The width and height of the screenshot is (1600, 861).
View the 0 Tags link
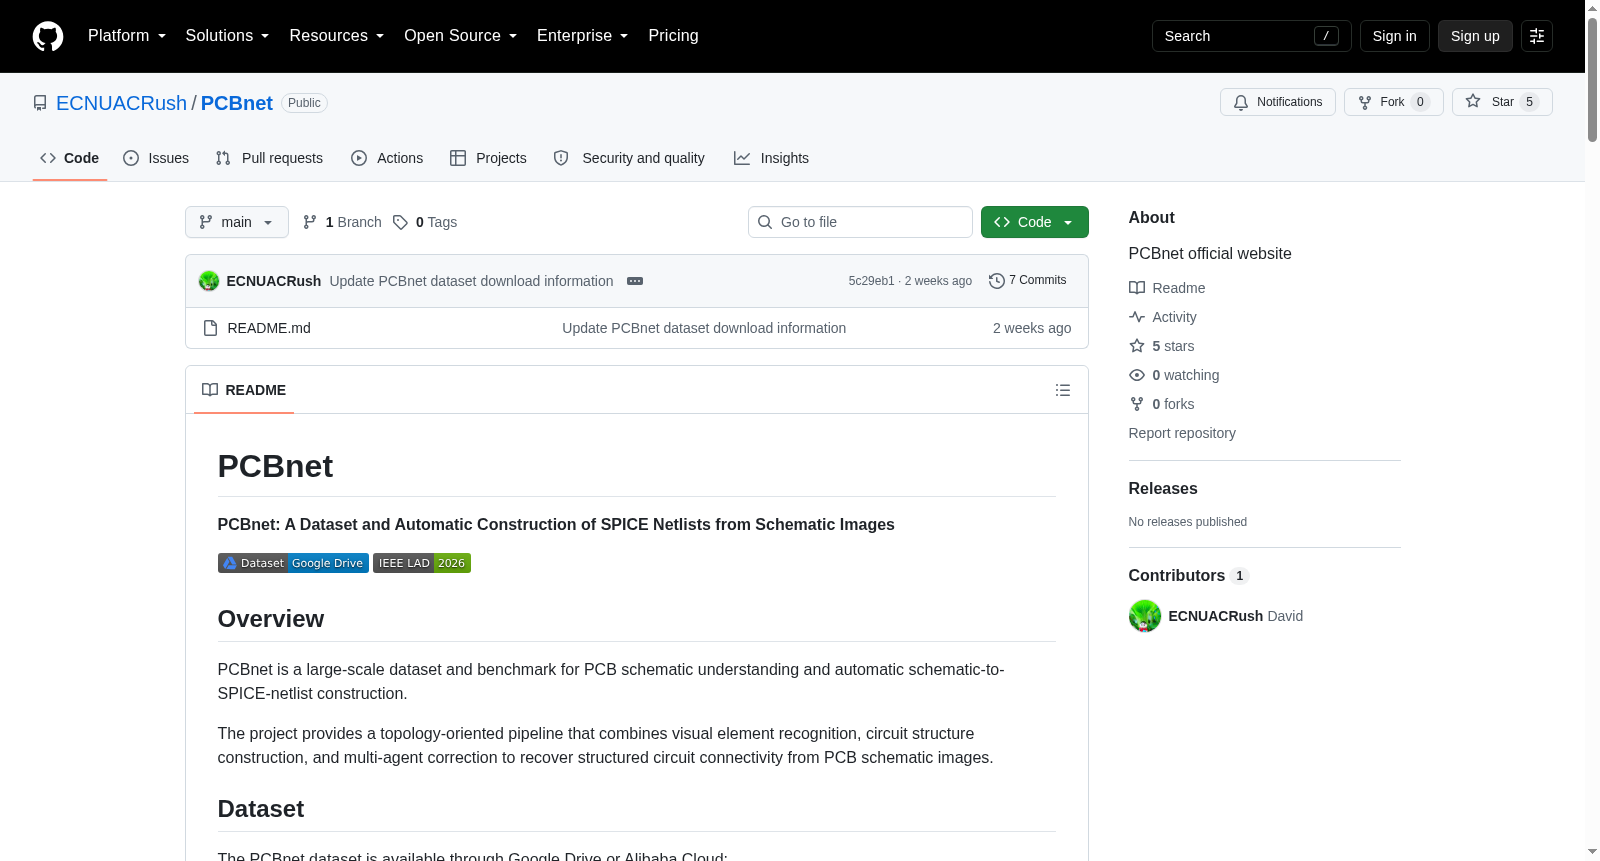(425, 222)
